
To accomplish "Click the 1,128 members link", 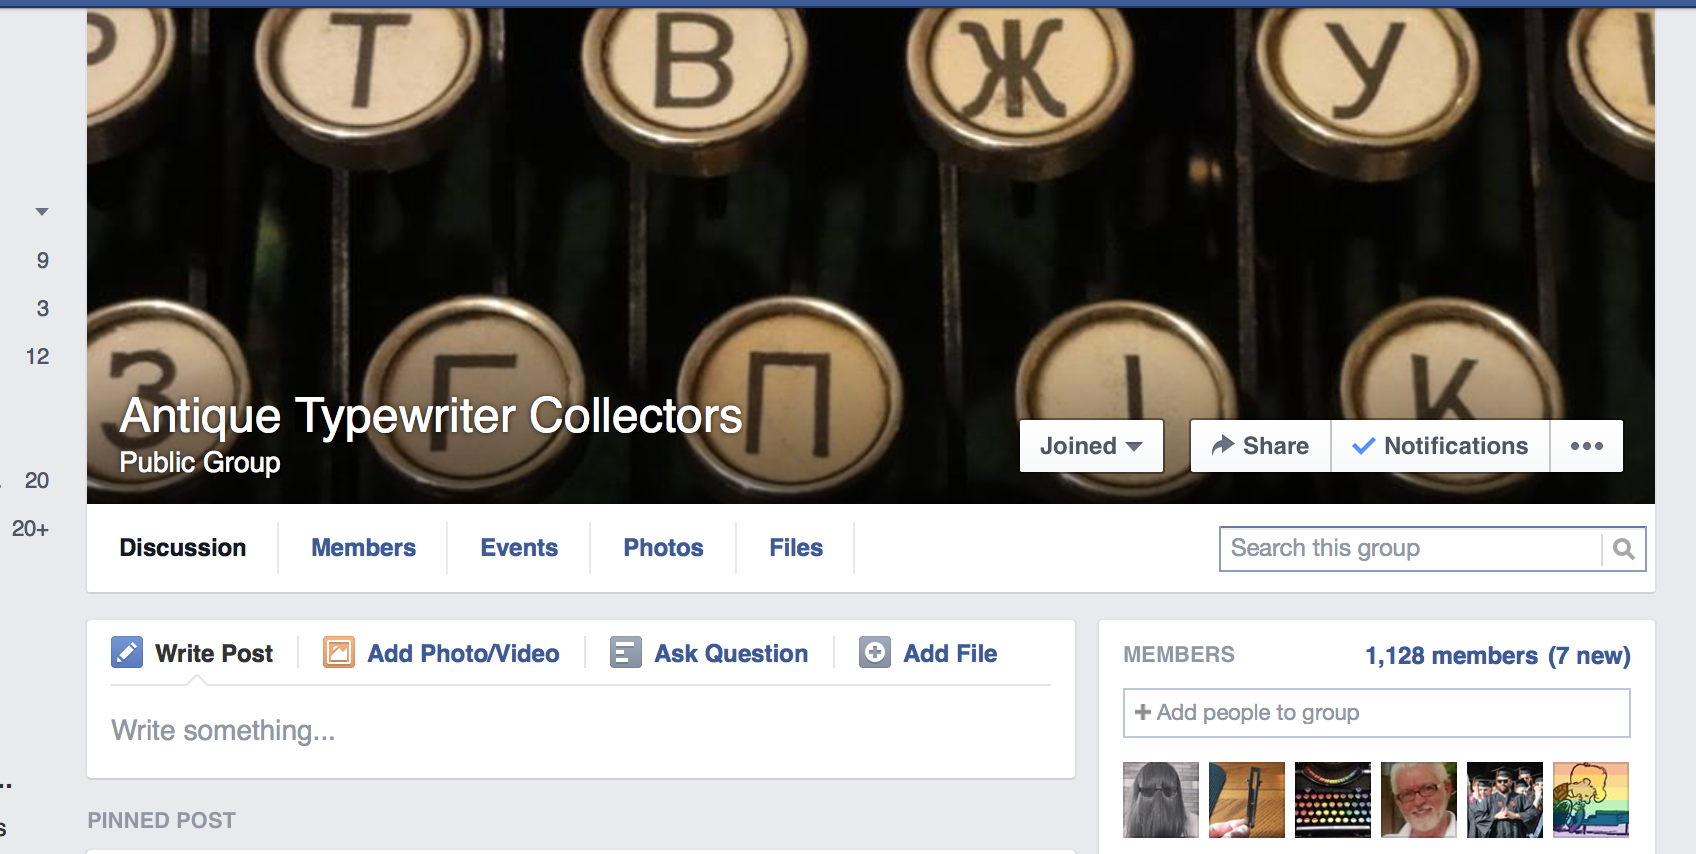I will point(1451,656).
